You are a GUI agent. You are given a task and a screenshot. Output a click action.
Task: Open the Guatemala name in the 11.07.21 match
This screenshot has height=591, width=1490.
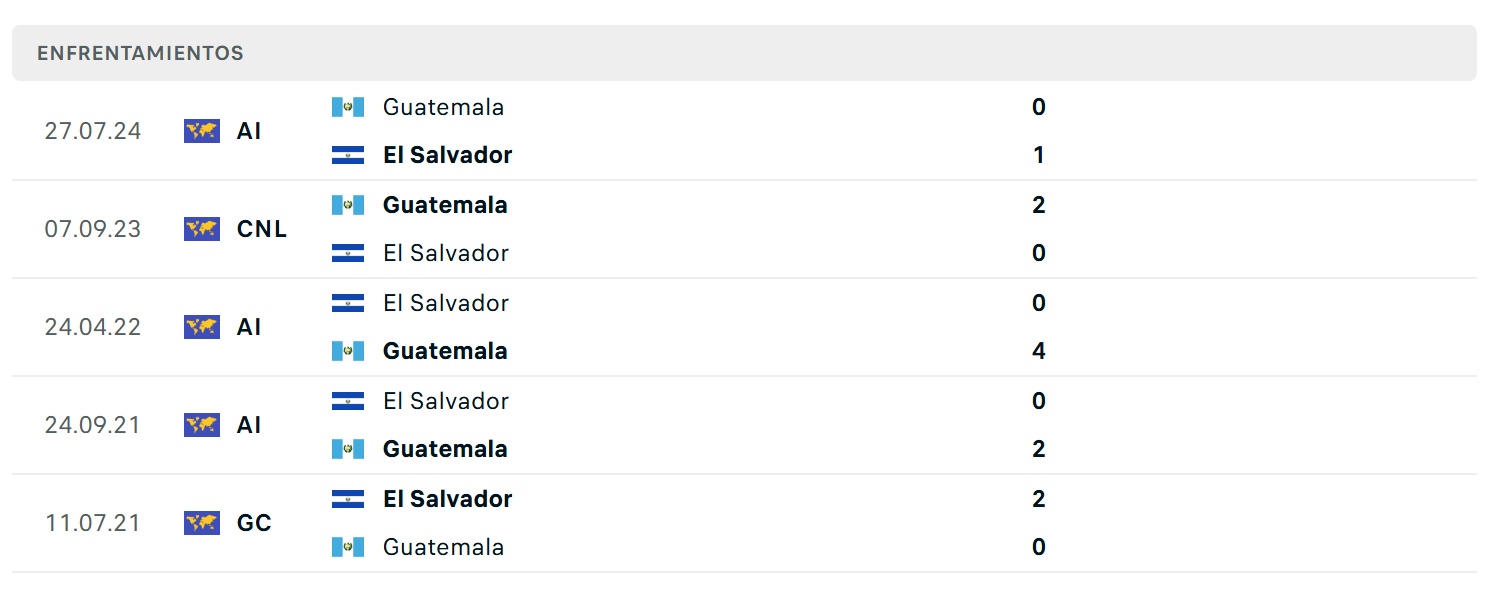[x=443, y=547]
